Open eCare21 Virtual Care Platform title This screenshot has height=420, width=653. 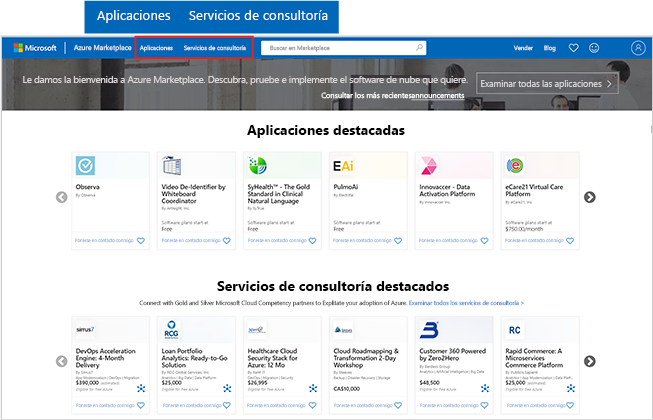(534, 190)
